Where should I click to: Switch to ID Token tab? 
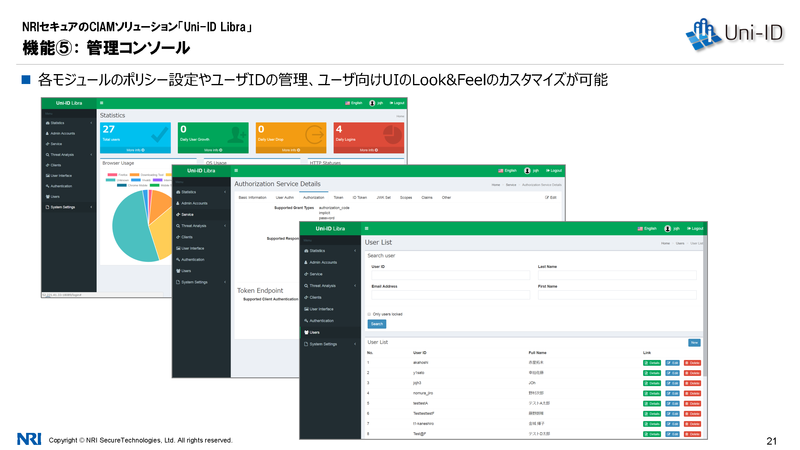(360, 197)
